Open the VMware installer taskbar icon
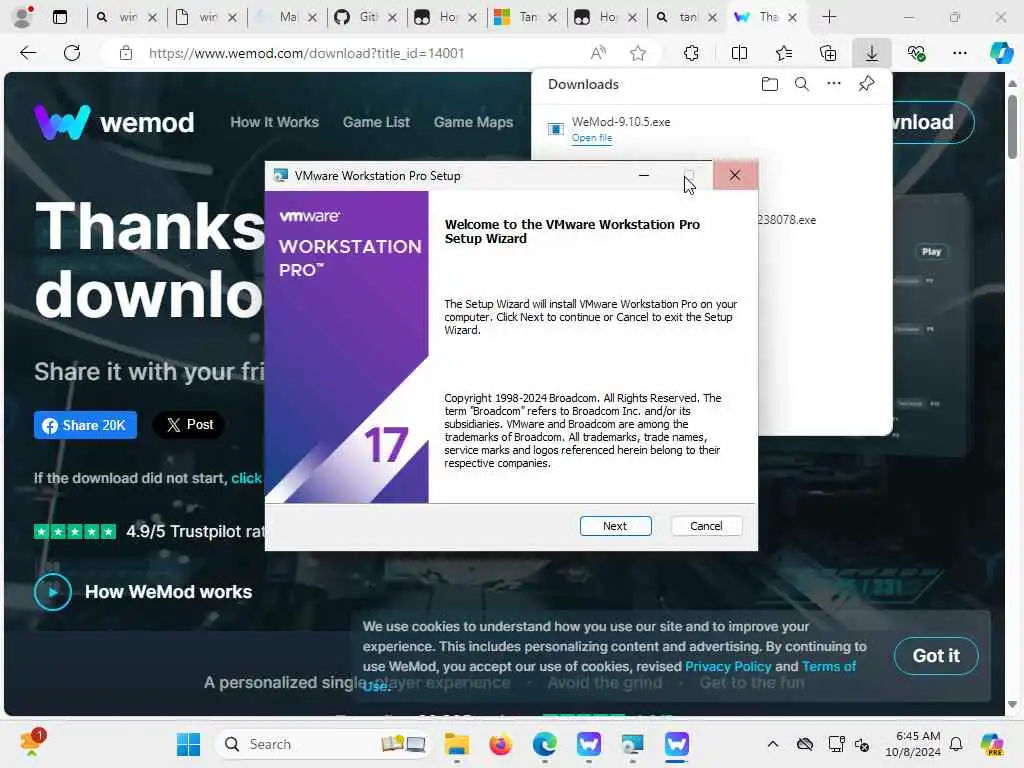Image resolution: width=1024 pixels, height=768 pixels. (x=632, y=744)
